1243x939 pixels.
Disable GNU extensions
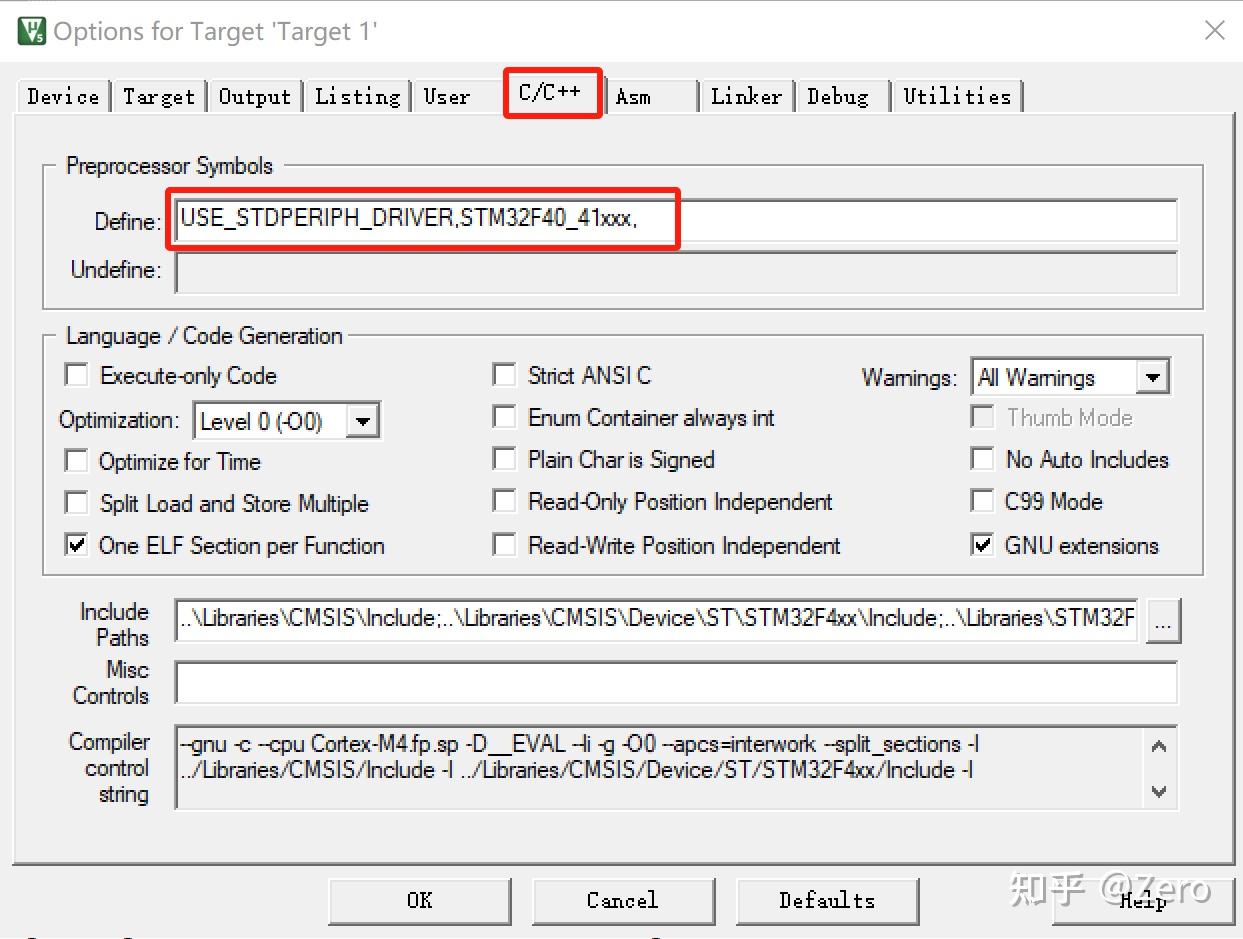983,545
